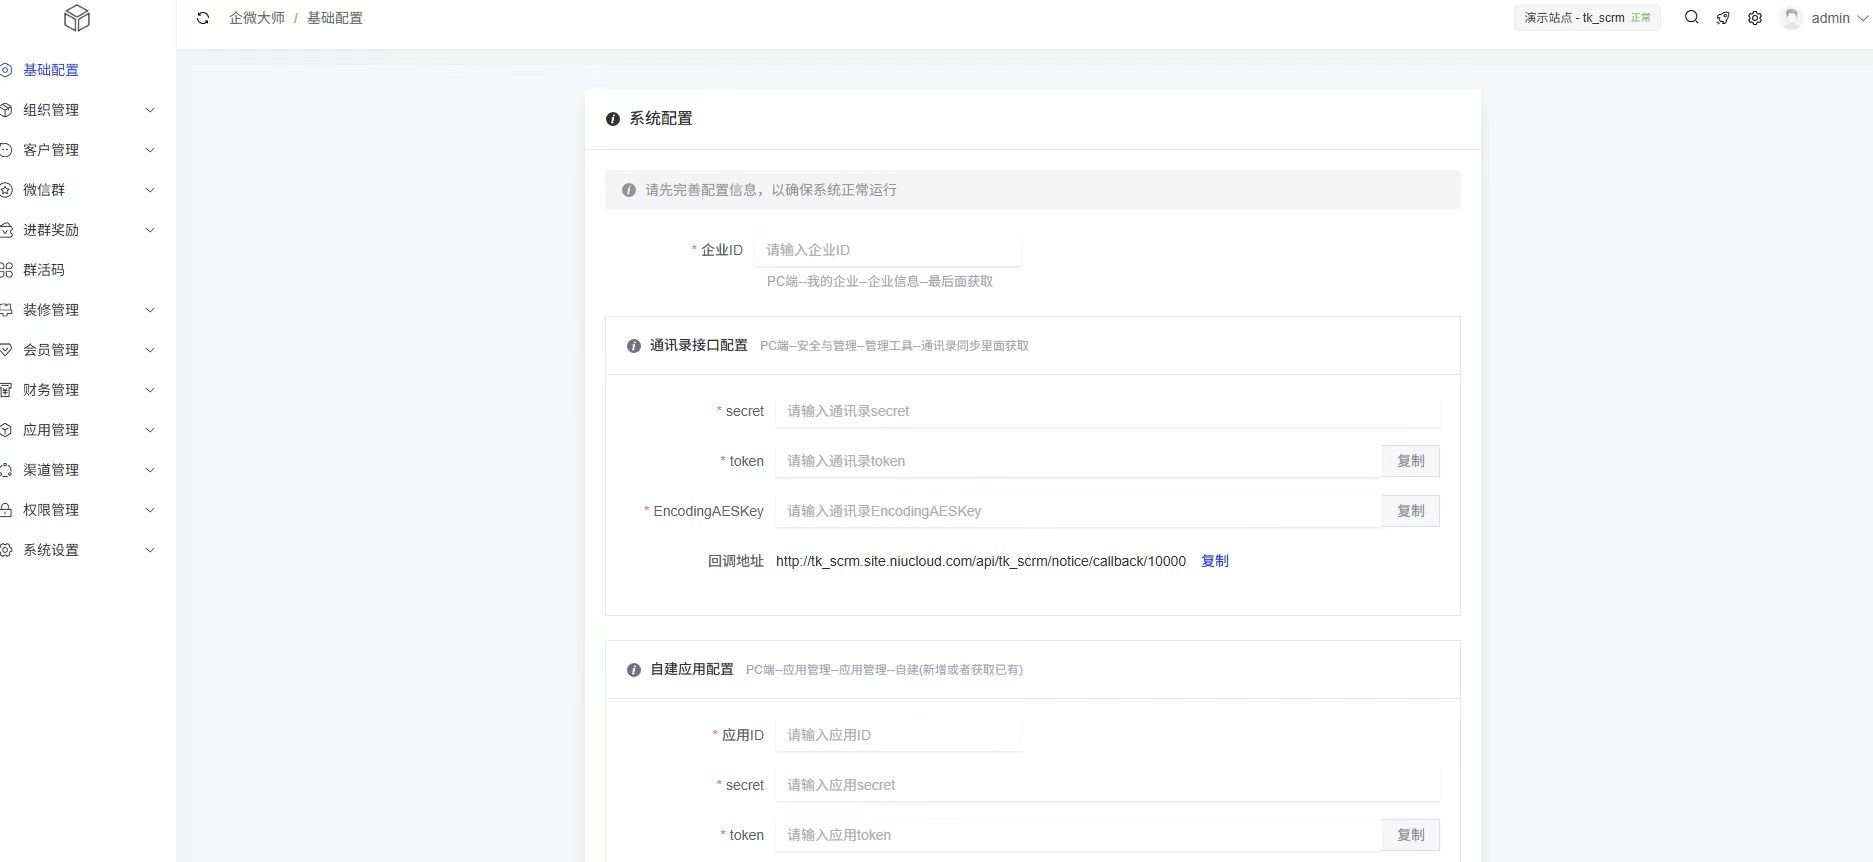This screenshot has height=862, width=1873.
Task: Click the 通讯录 secret input field
Action: [1106, 411]
